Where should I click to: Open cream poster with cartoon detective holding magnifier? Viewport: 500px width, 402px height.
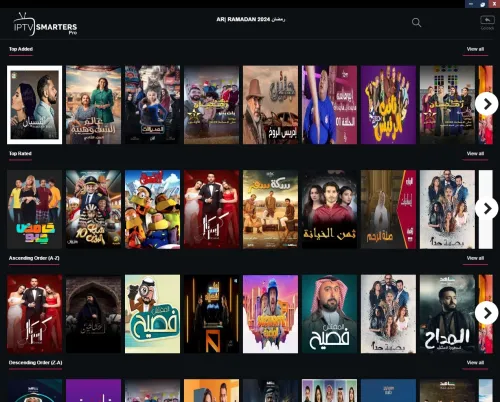point(153,314)
